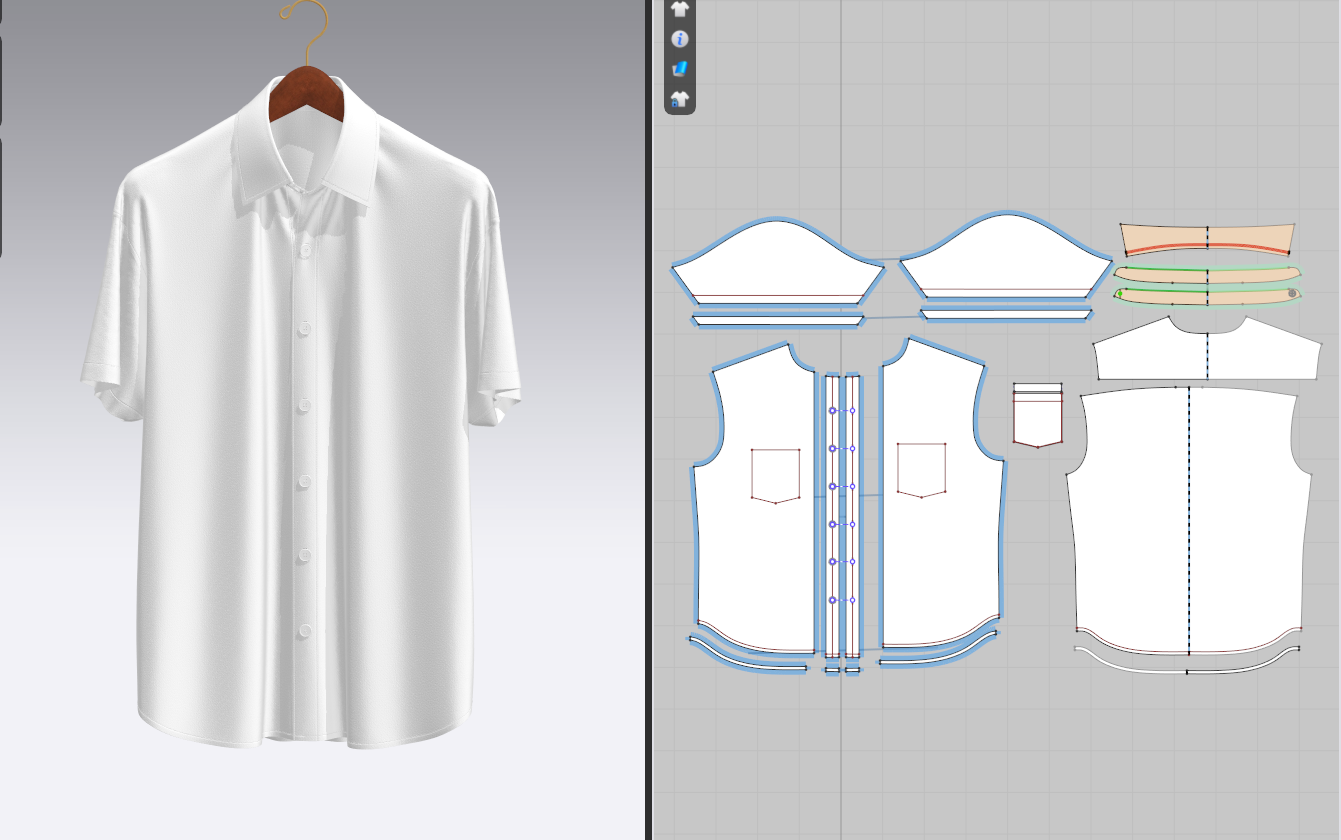Click pocket outline on right front bodice
The image size is (1341, 840).
(x=922, y=469)
